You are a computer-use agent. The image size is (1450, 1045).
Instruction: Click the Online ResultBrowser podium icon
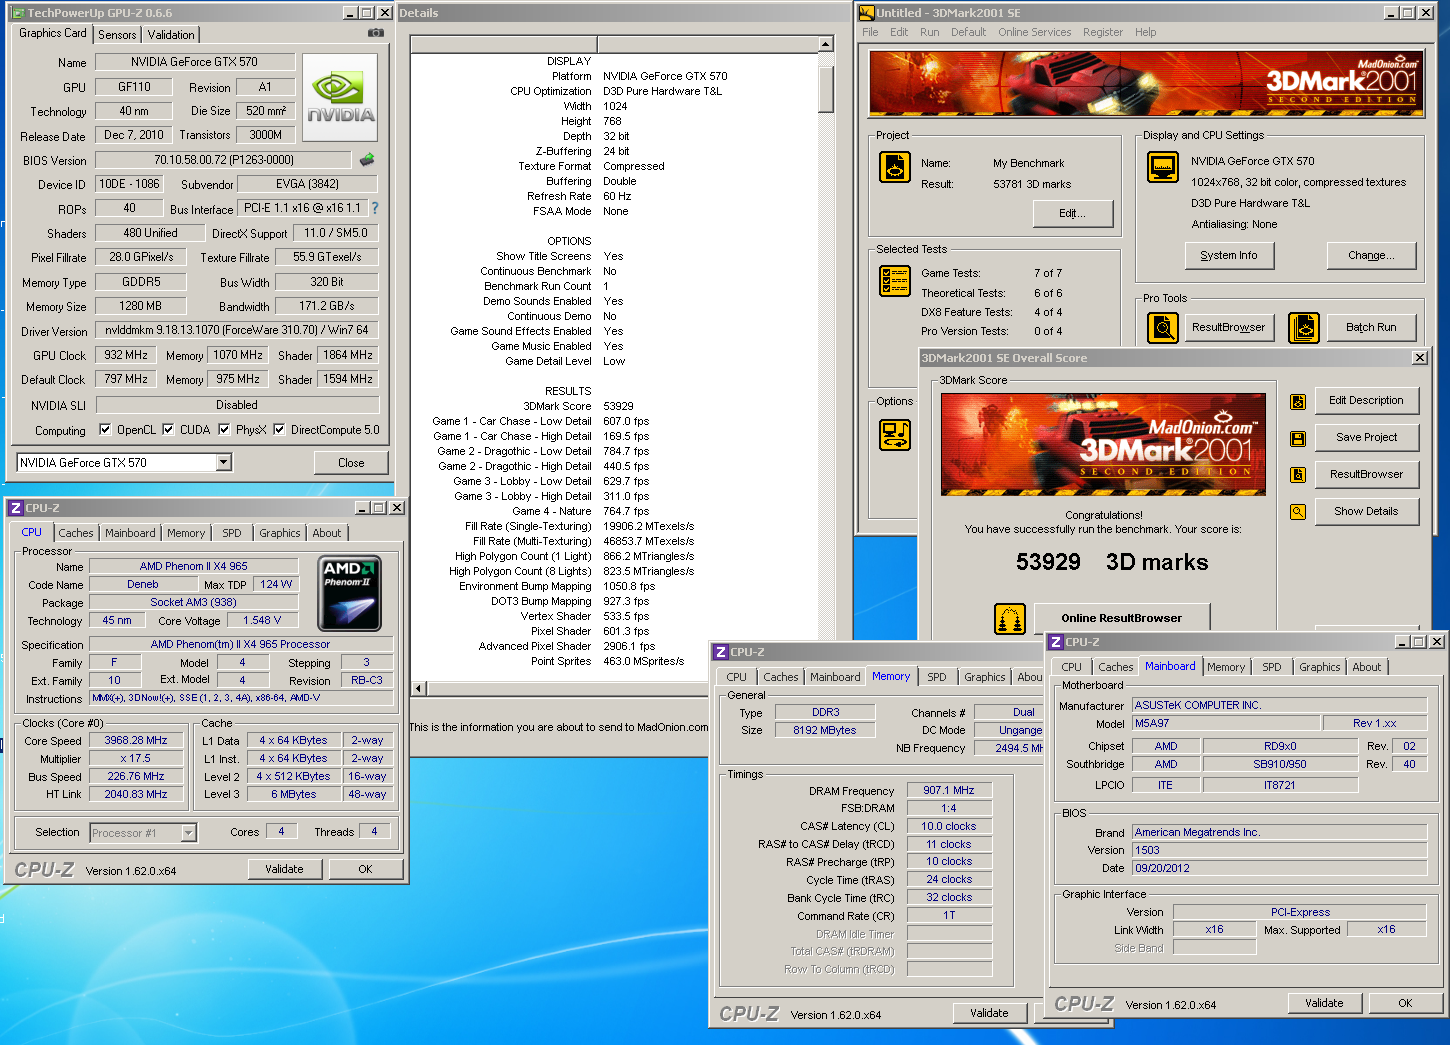click(x=1010, y=619)
